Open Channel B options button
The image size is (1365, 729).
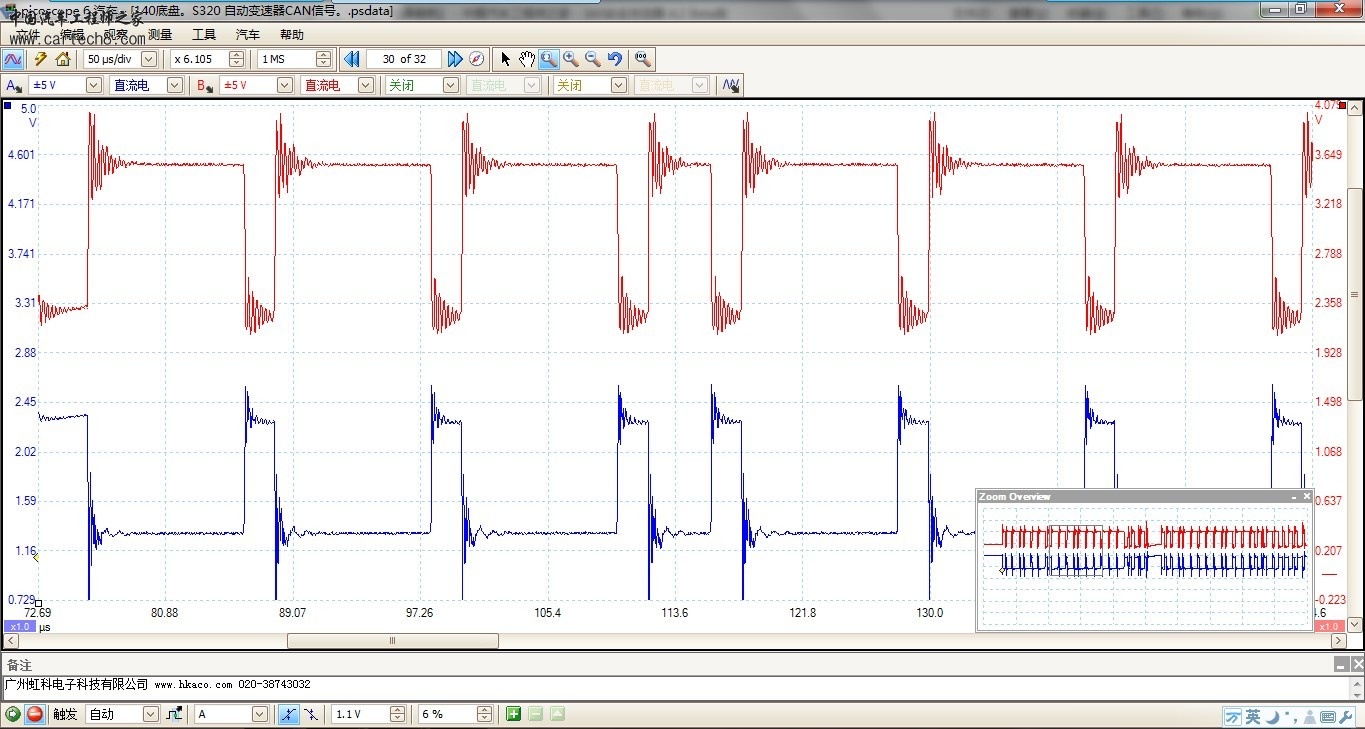205,85
